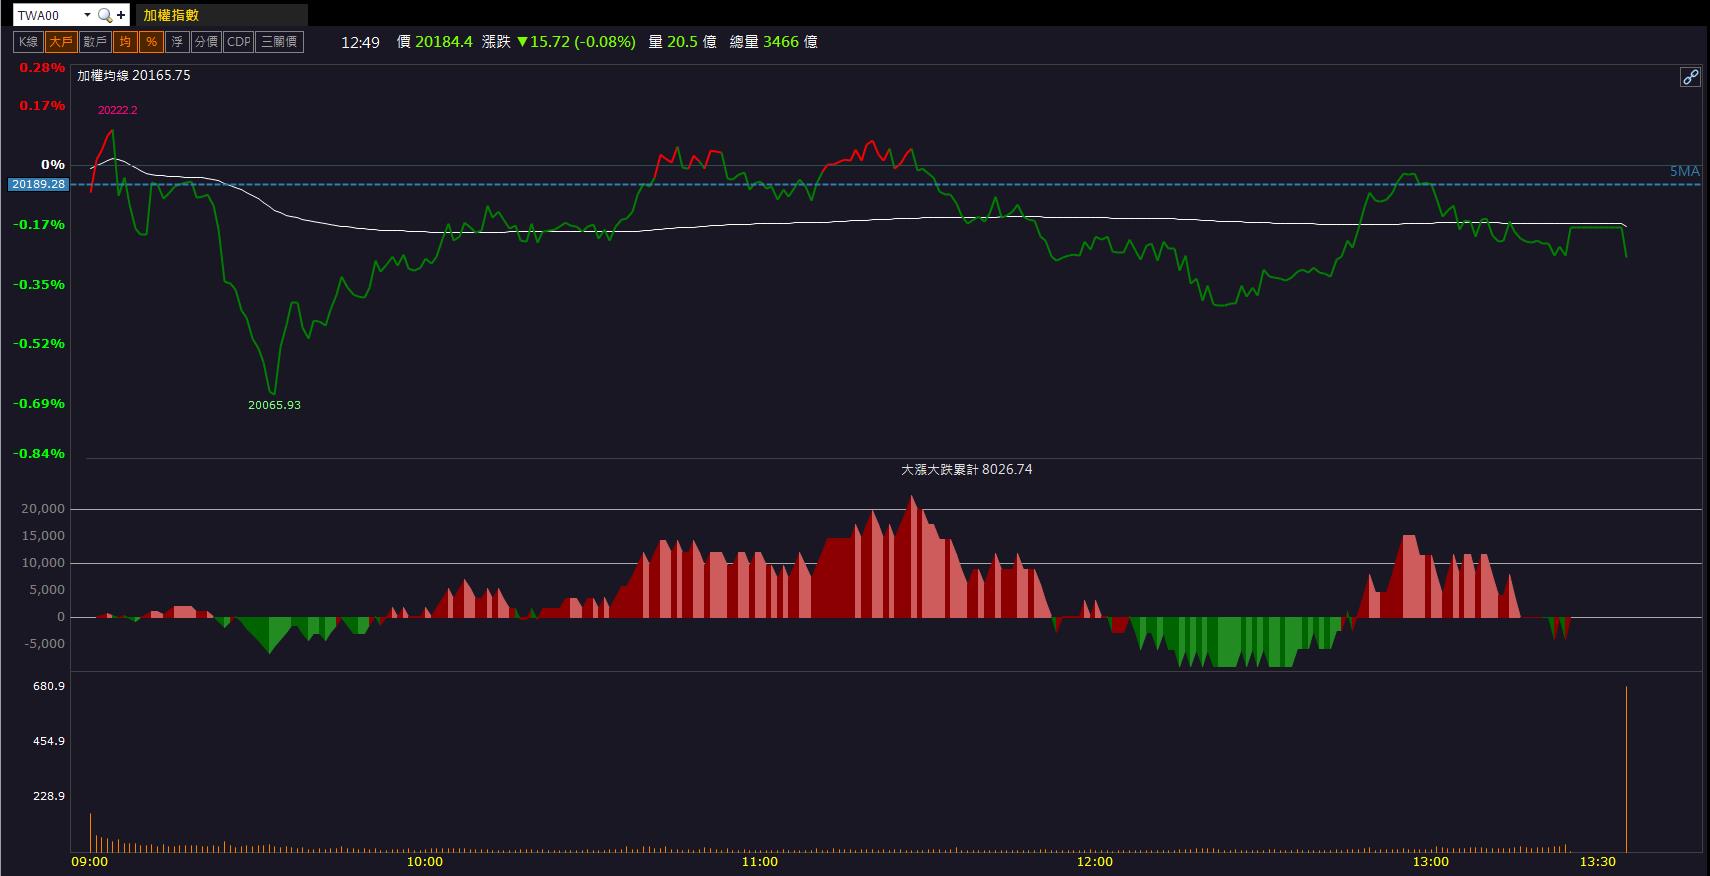Click the 20065.93 low price marker
Screen dimensions: 1710x876
click(x=274, y=405)
